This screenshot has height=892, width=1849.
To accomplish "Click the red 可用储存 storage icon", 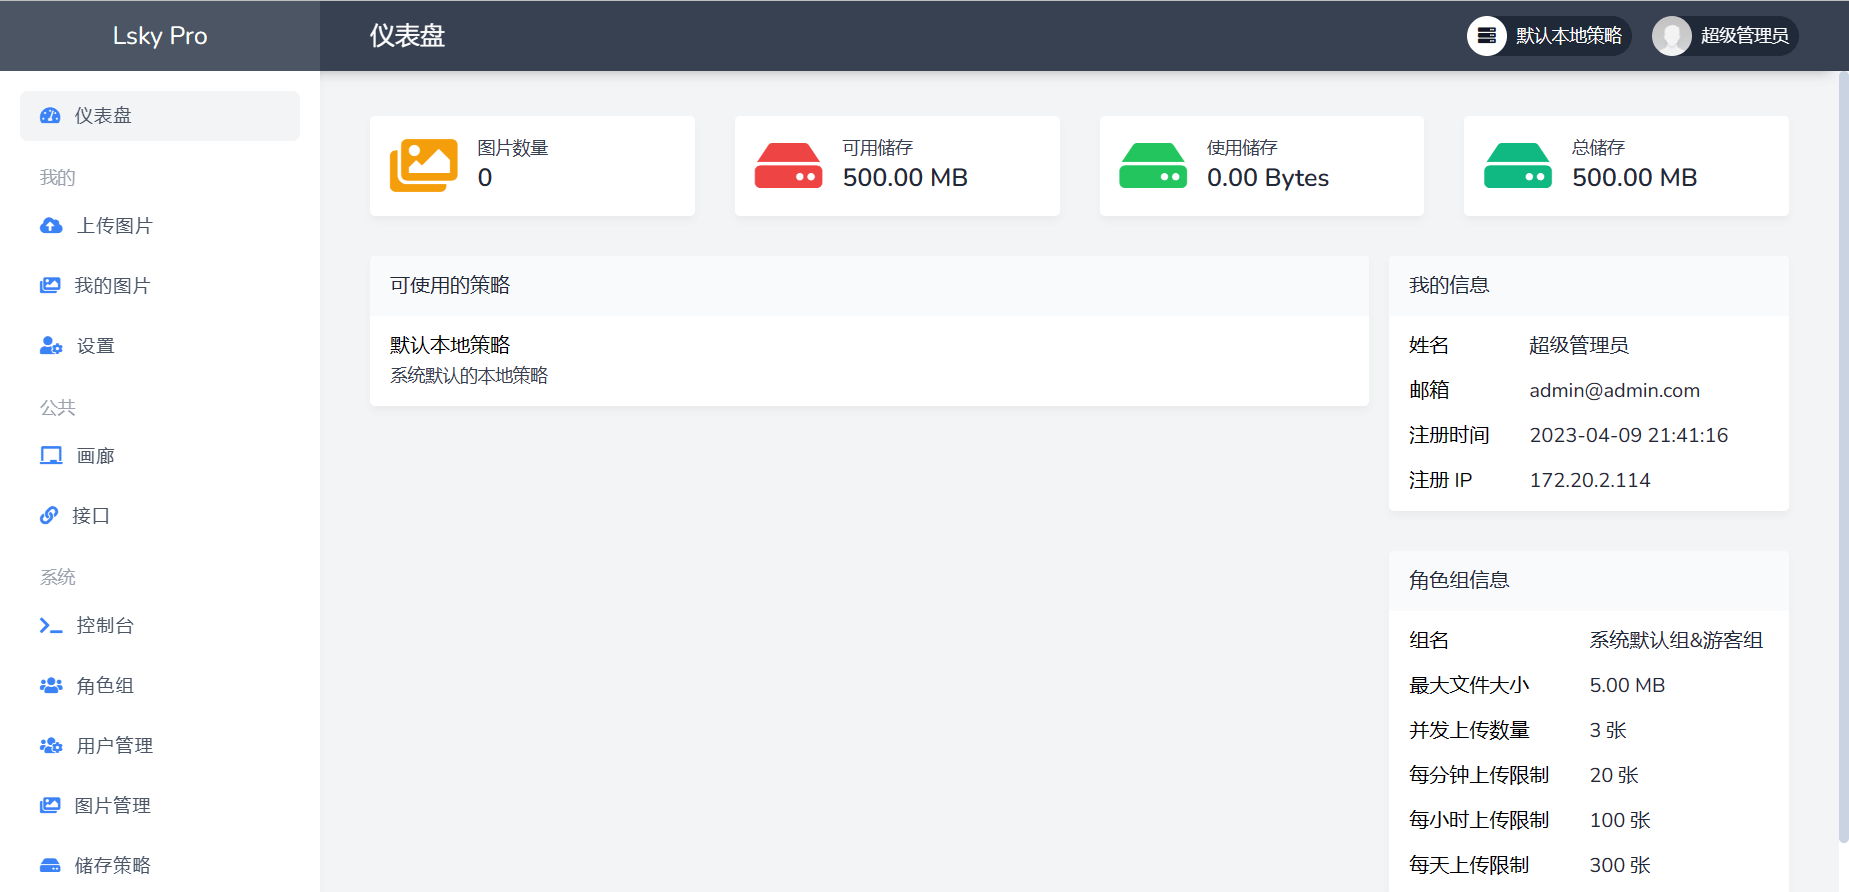I will point(788,166).
